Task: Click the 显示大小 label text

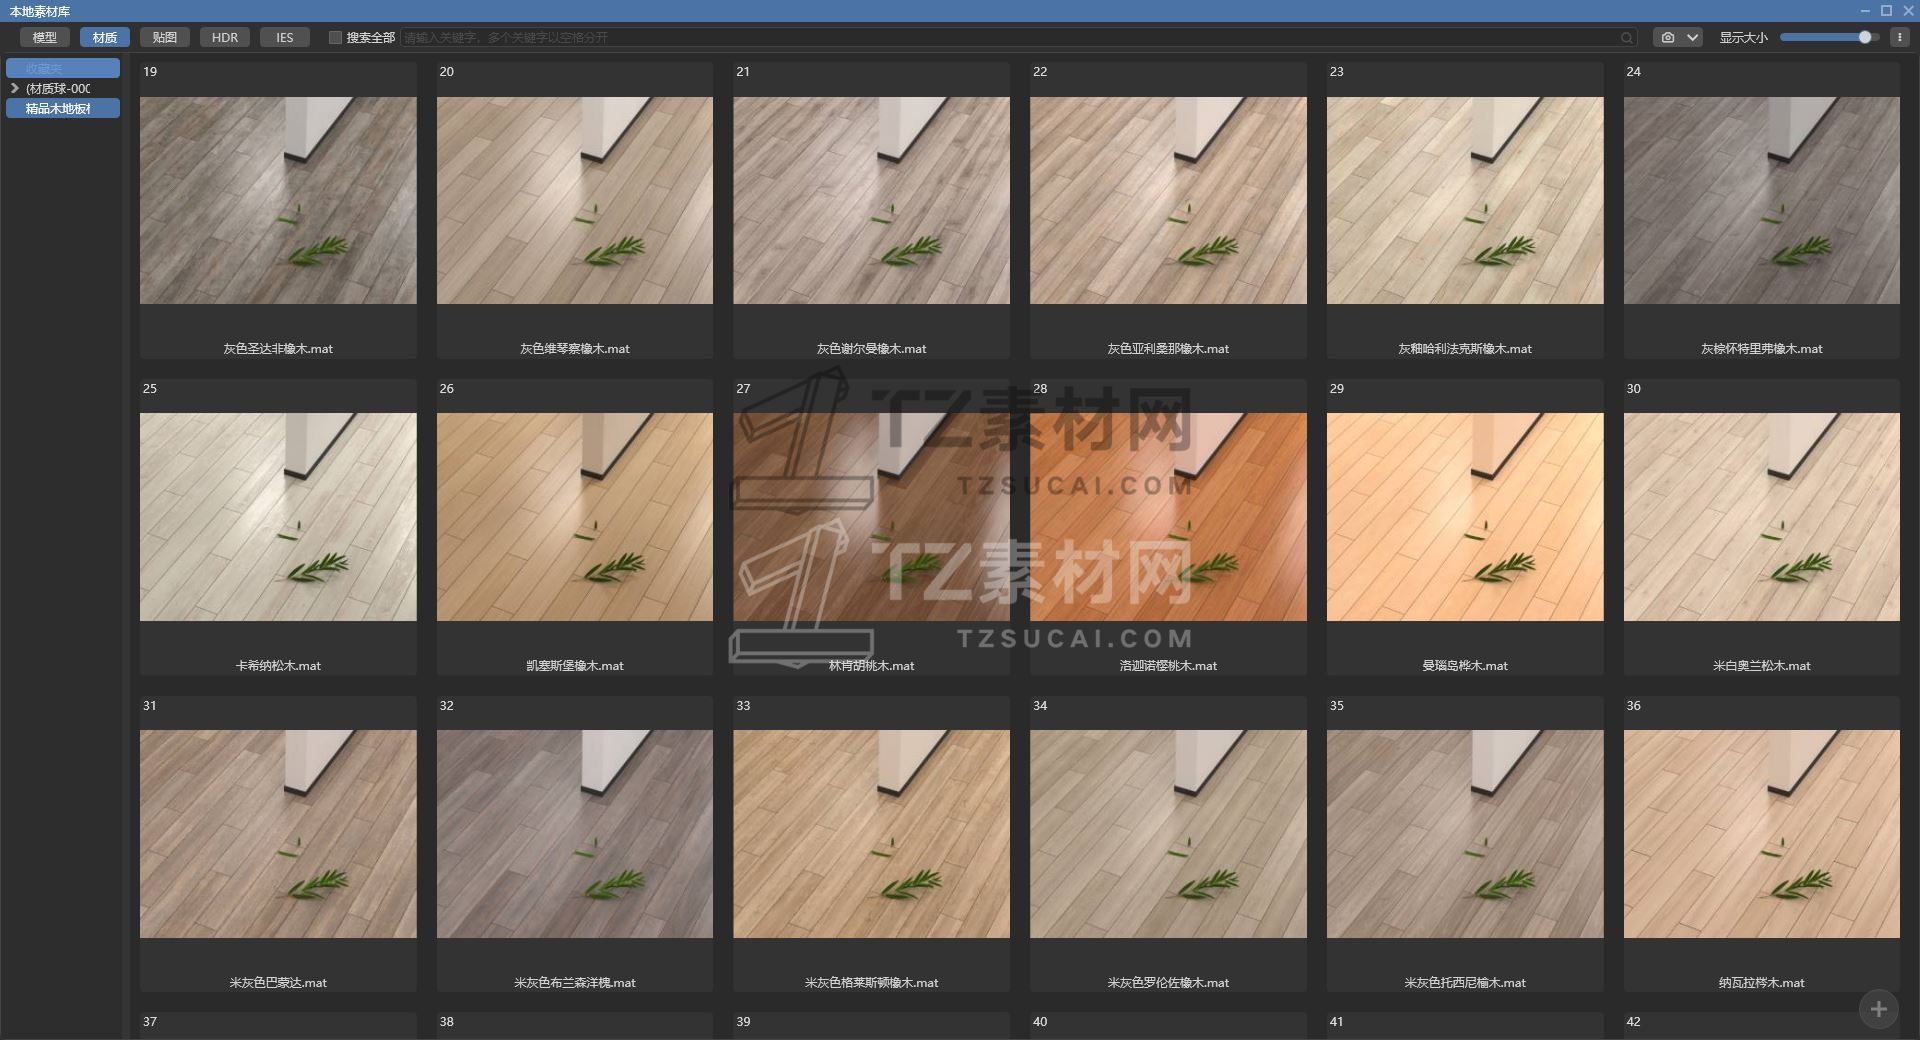Action: 1743,38
